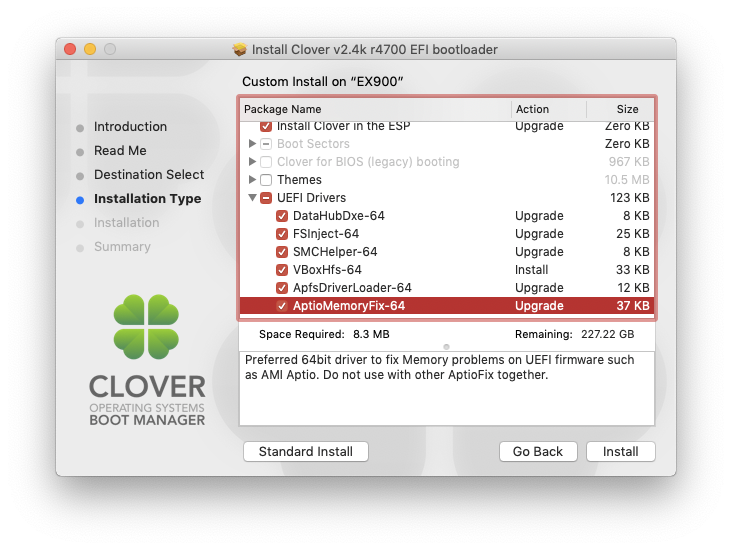This screenshot has width=732, height=550.
Task: Check the Themes checkbox
Action: (266, 180)
